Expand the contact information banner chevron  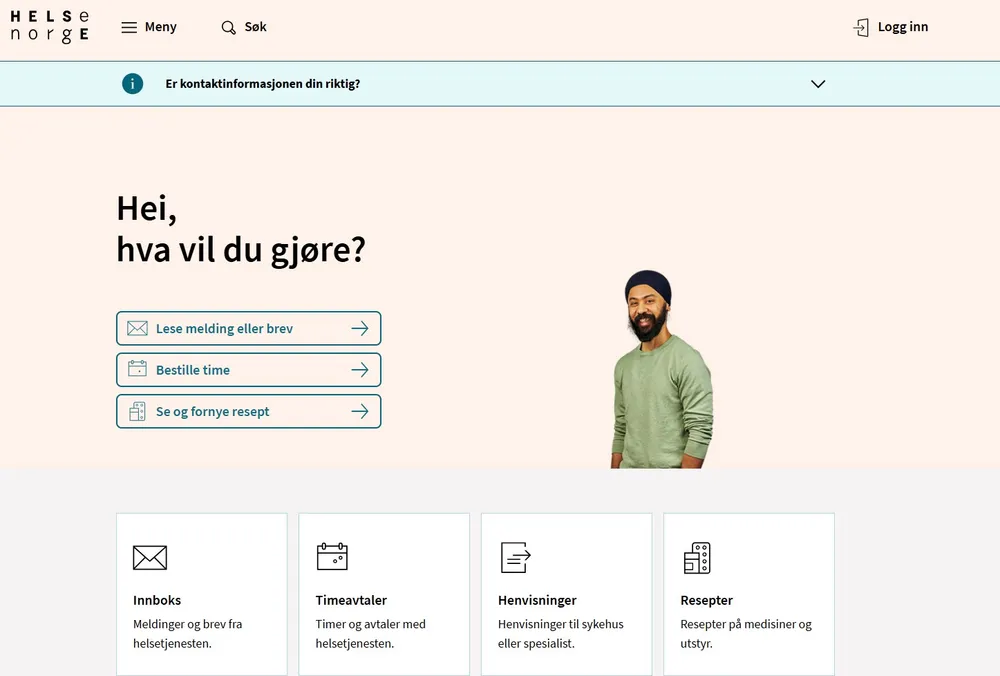tap(818, 84)
